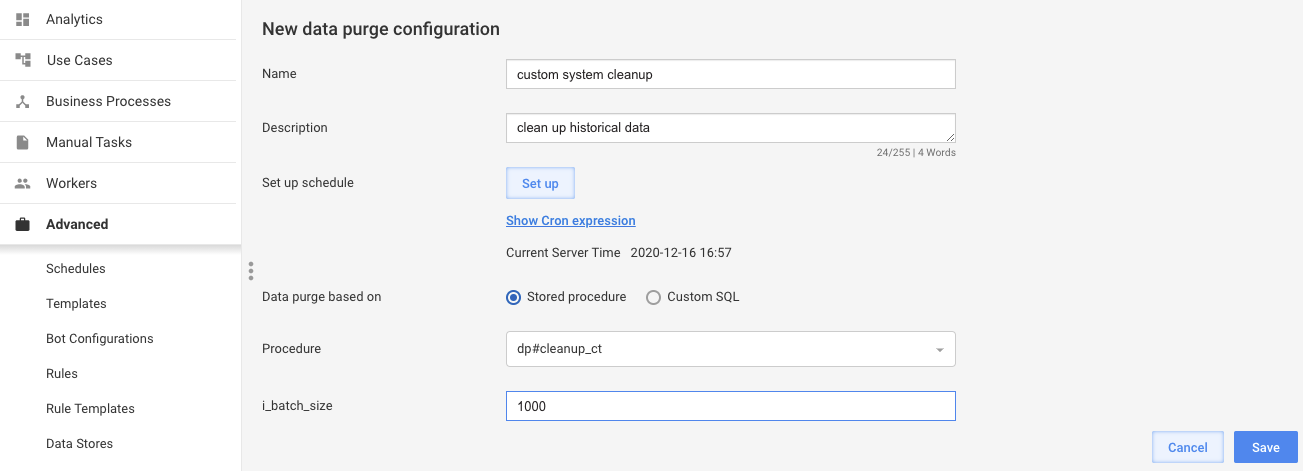Screen dimensions: 1303x471
Task: Click the Workers people icon
Action: pos(22,183)
